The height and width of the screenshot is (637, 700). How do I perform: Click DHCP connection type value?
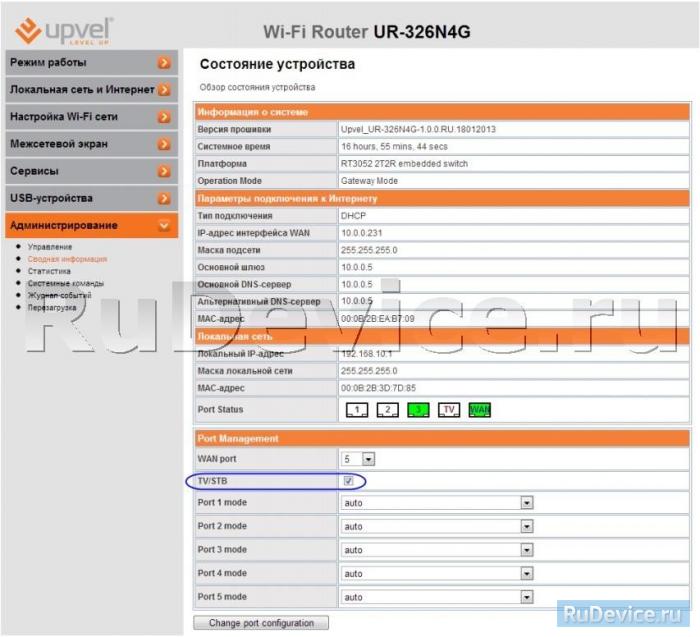coord(354,216)
